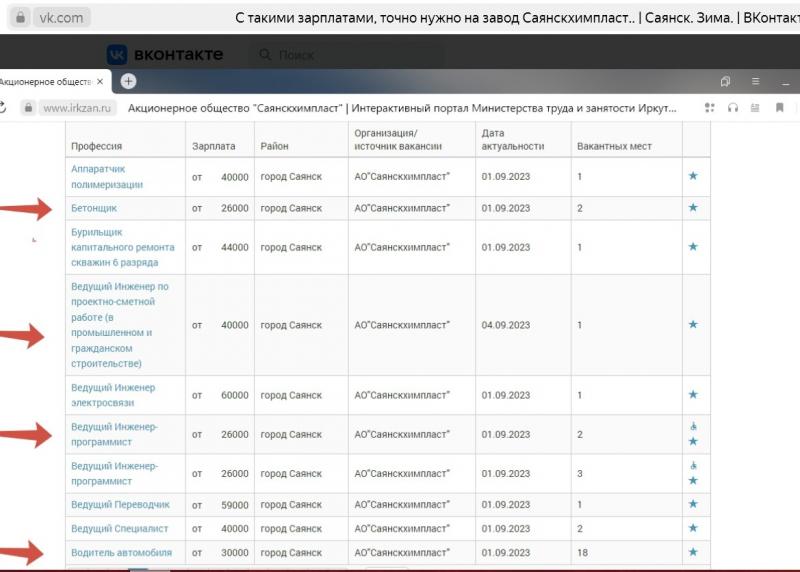
Task: Click salary 44000 in Бурильщик row
Action: (x=235, y=247)
